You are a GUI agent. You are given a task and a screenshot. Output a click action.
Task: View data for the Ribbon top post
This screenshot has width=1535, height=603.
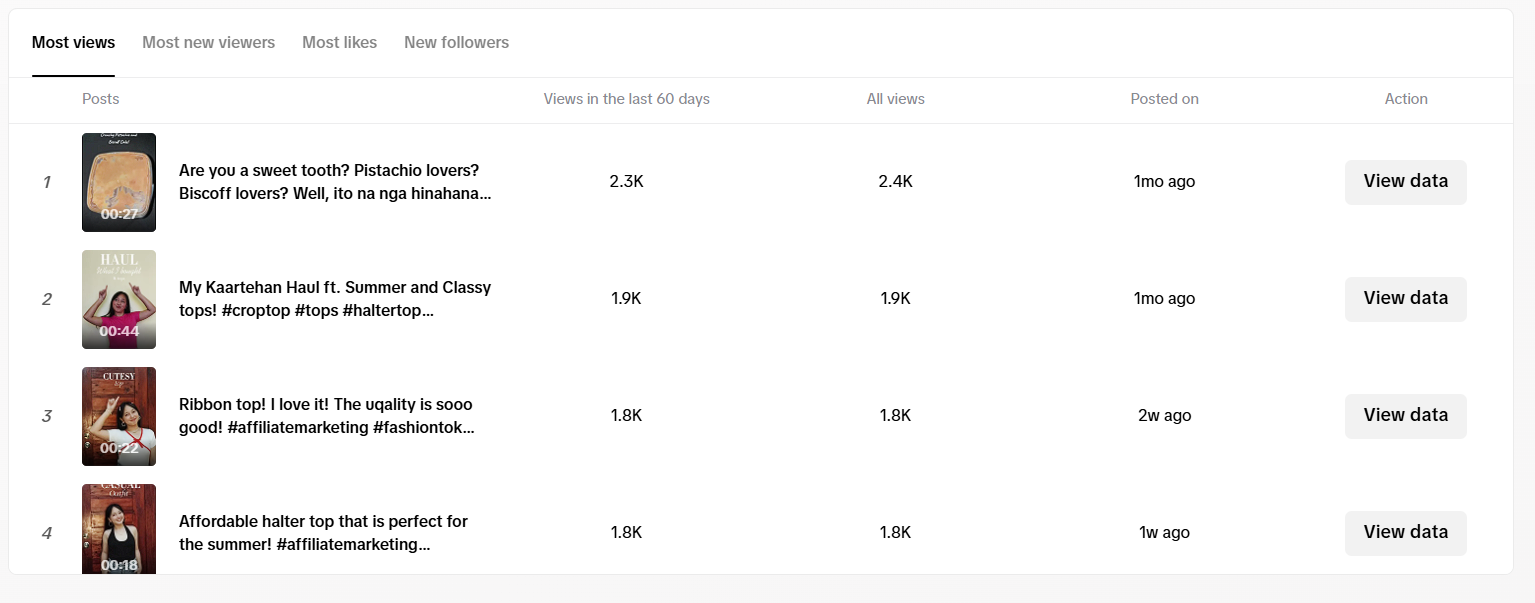point(1405,416)
